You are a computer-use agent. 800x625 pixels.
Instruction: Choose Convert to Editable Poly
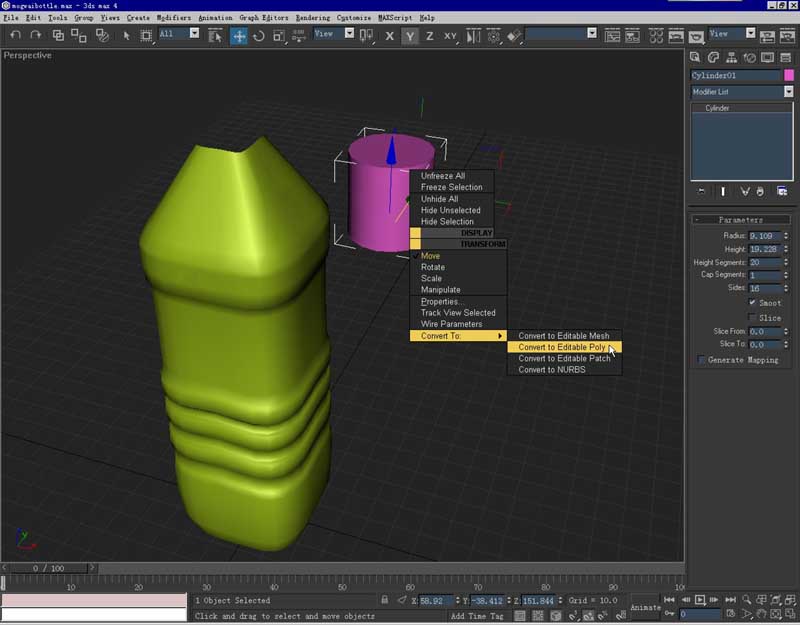click(561, 347)
